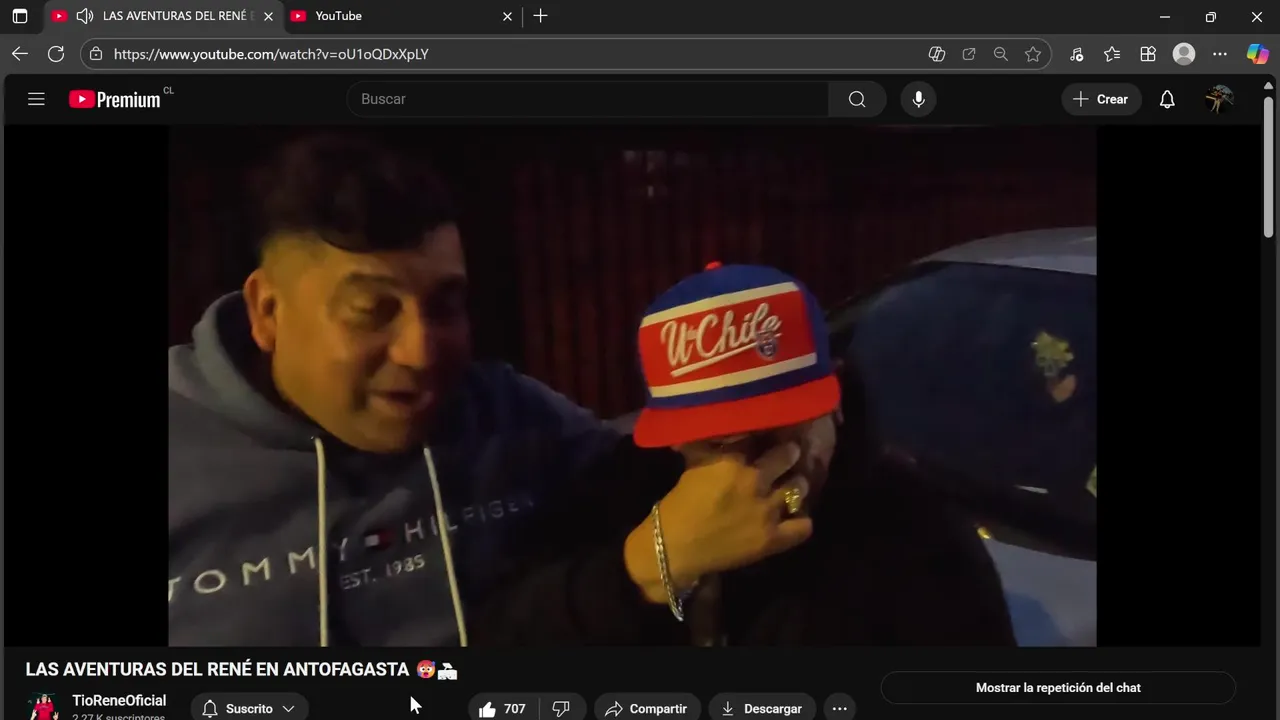This screenshot has width=1280, height=720.
Task: Mute the tab via speaker icon
Action: click(85, 16)
